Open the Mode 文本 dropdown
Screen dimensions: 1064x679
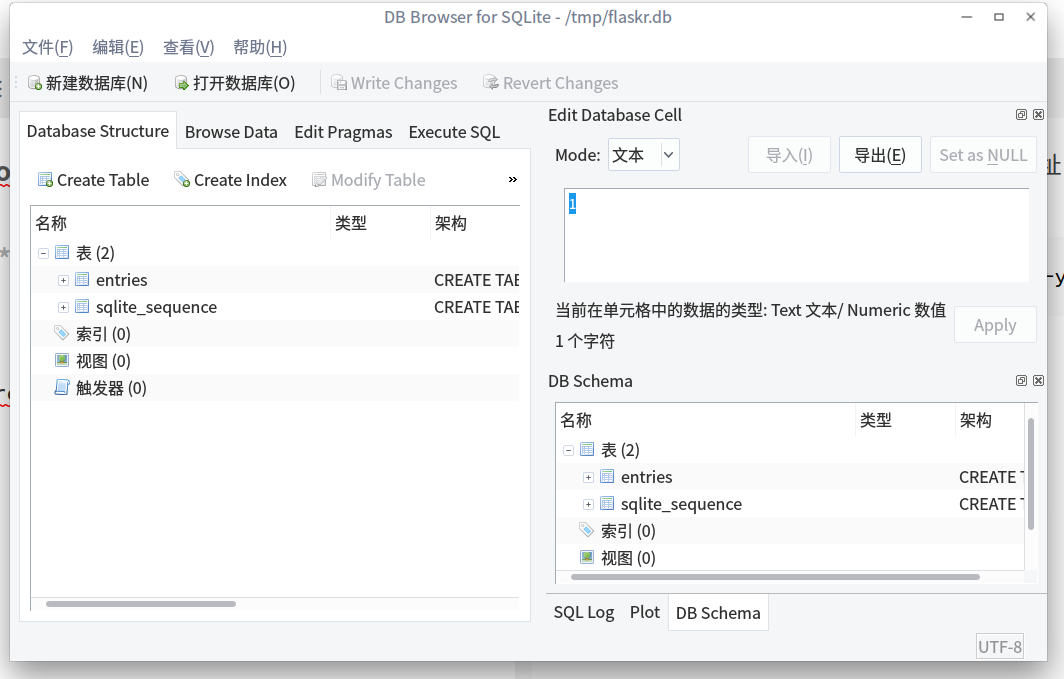[644, 155]
